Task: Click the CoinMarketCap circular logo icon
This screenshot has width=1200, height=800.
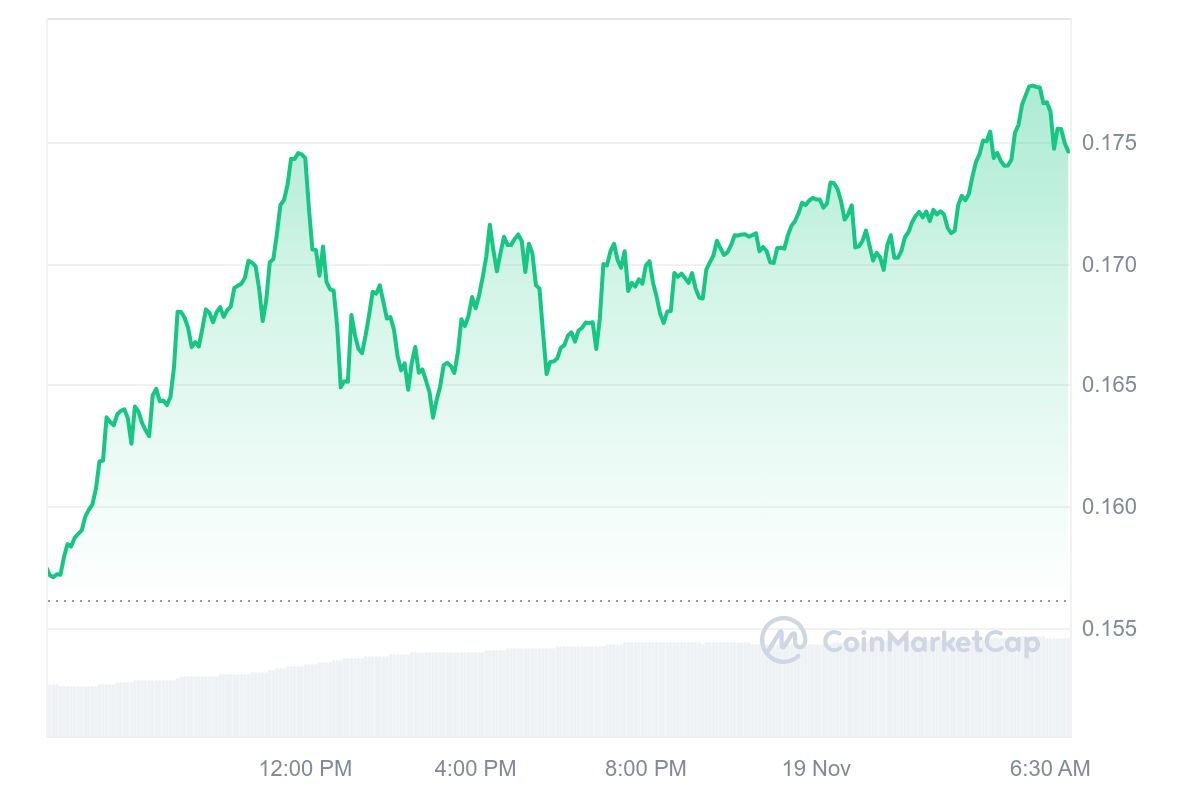Action: click(x=783, y=640)
